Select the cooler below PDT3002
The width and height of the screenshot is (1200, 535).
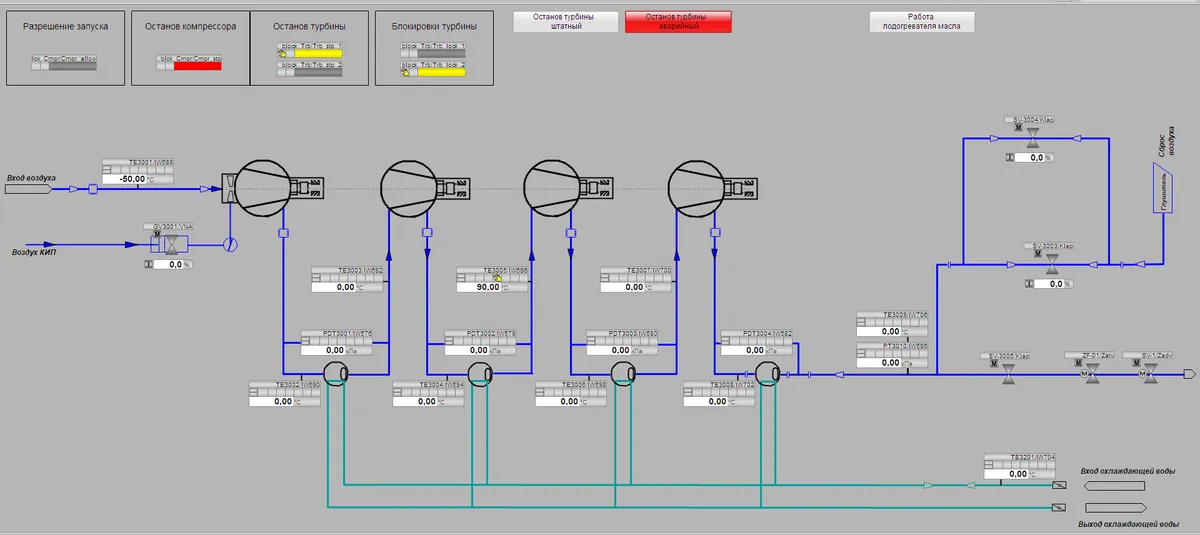pos(480,374)
